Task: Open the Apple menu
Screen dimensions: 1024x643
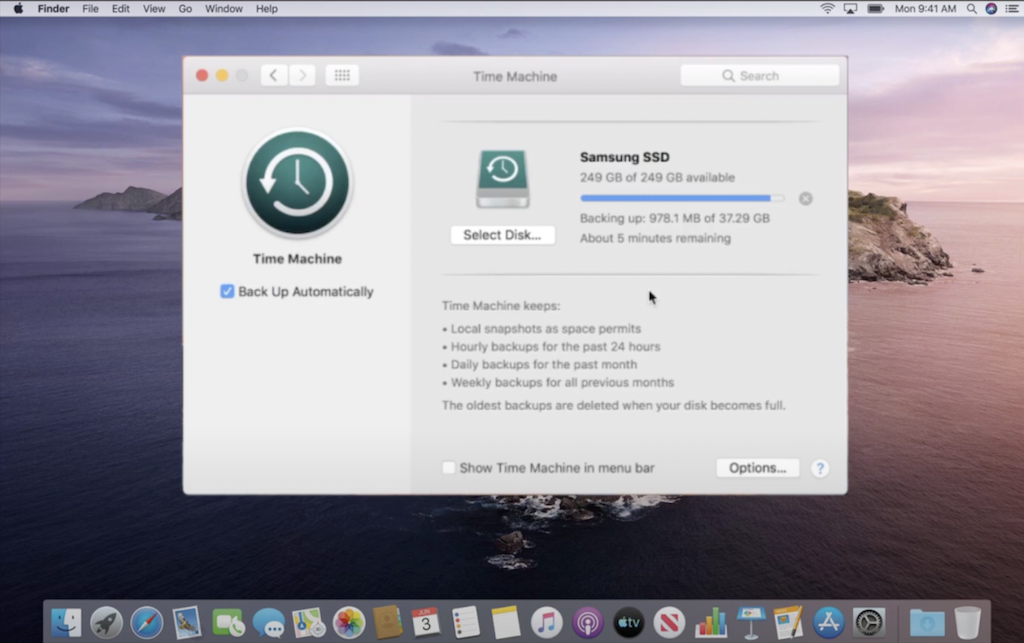Action: [x=18, y=8]
